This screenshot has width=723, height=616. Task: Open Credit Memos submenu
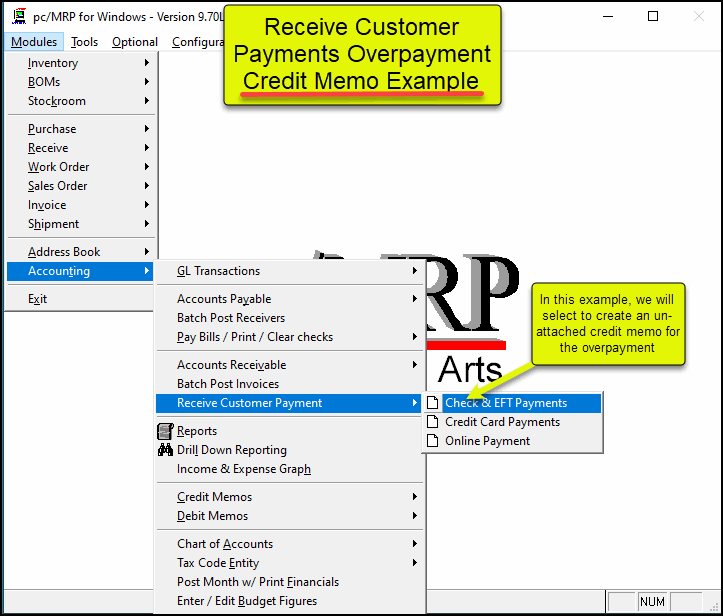coord(214,497)
